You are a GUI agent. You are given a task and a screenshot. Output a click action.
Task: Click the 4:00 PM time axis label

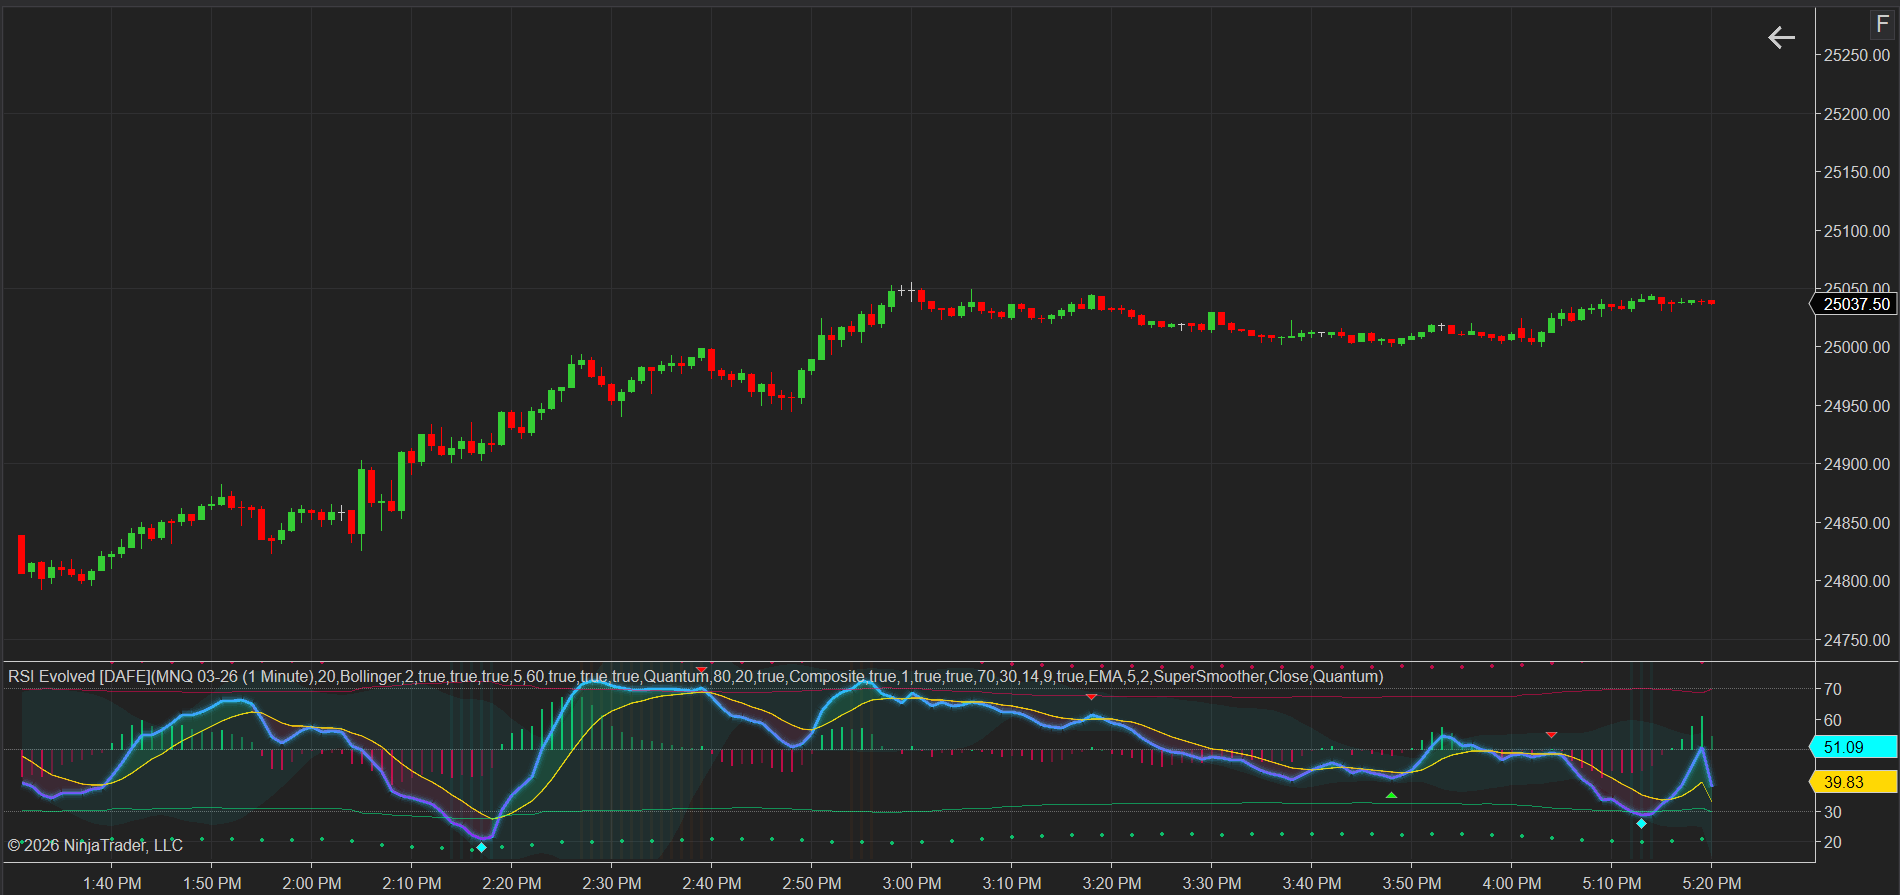[1512, 883]
